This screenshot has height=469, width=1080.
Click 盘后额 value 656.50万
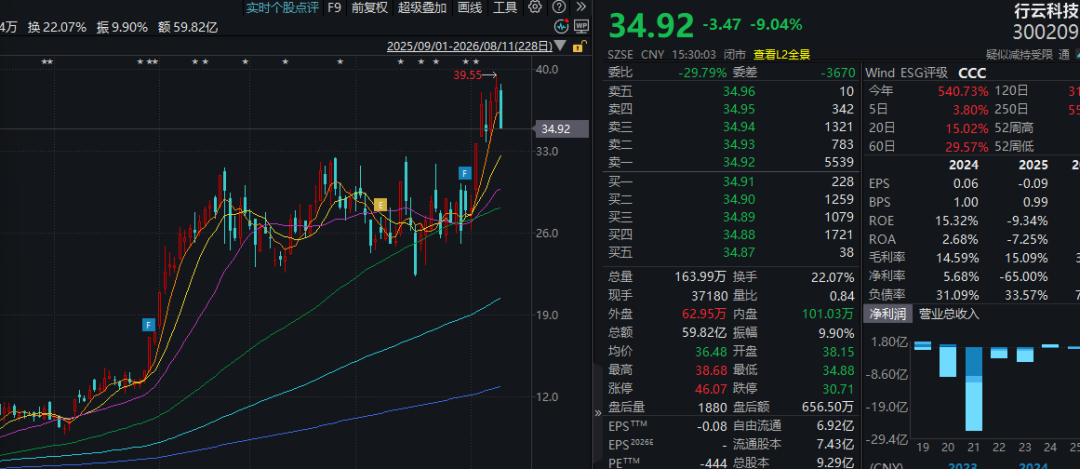(x=826, y=407)
